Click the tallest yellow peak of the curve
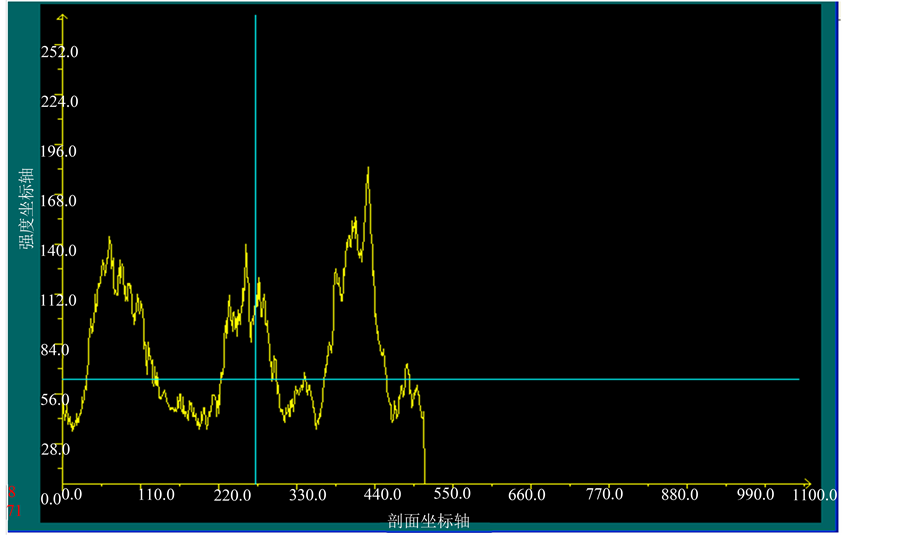Screen dimensions: 903x535 pyautogui.click(x=368, y=169)
